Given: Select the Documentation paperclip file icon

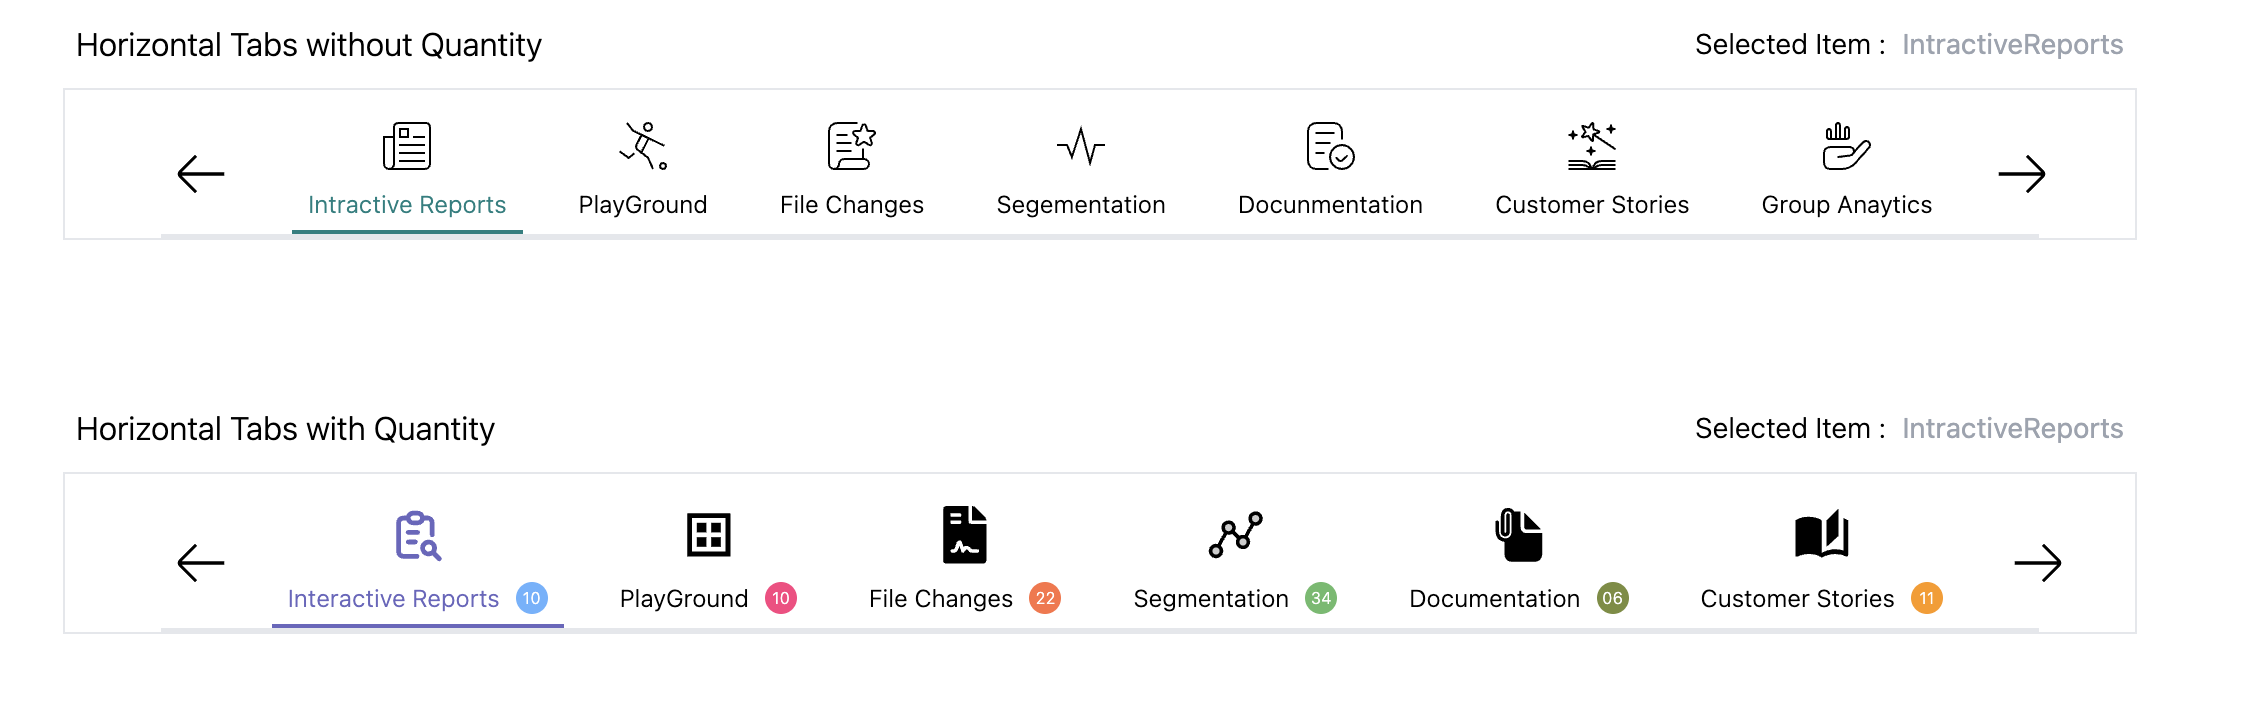Looking at the screenshot, I should tap(1519, 535).
